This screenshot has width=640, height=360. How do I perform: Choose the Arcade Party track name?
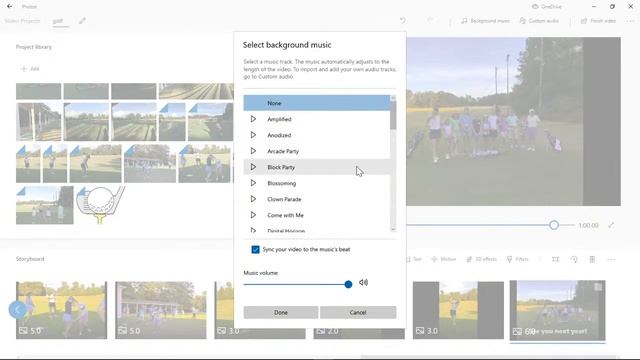(283, 151)
